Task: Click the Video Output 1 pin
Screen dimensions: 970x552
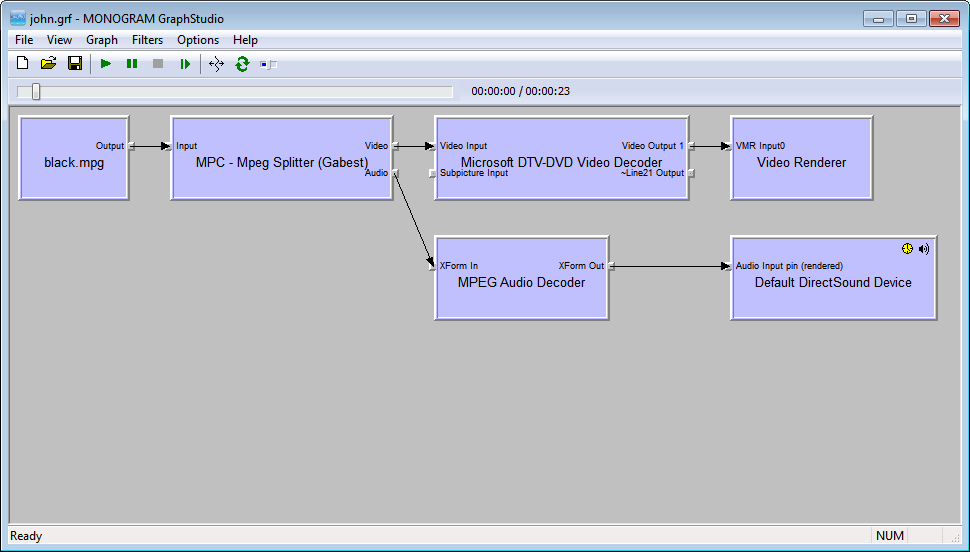Action: (691, 146)
